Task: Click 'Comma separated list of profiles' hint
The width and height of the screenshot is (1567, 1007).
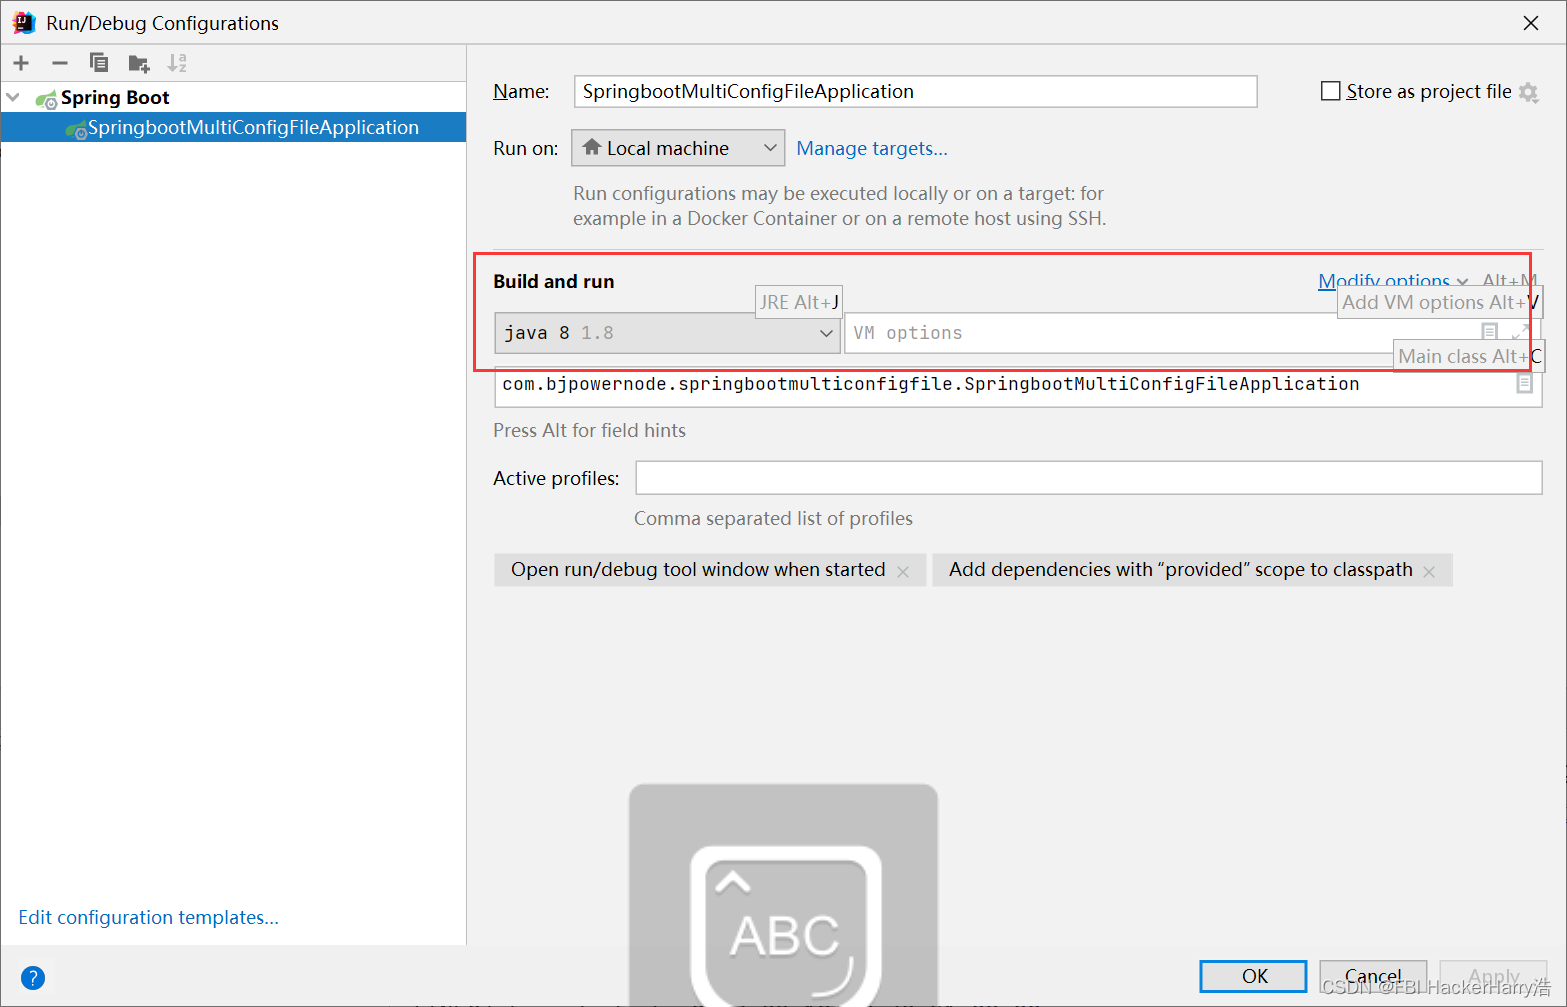Action: (773, 518)
